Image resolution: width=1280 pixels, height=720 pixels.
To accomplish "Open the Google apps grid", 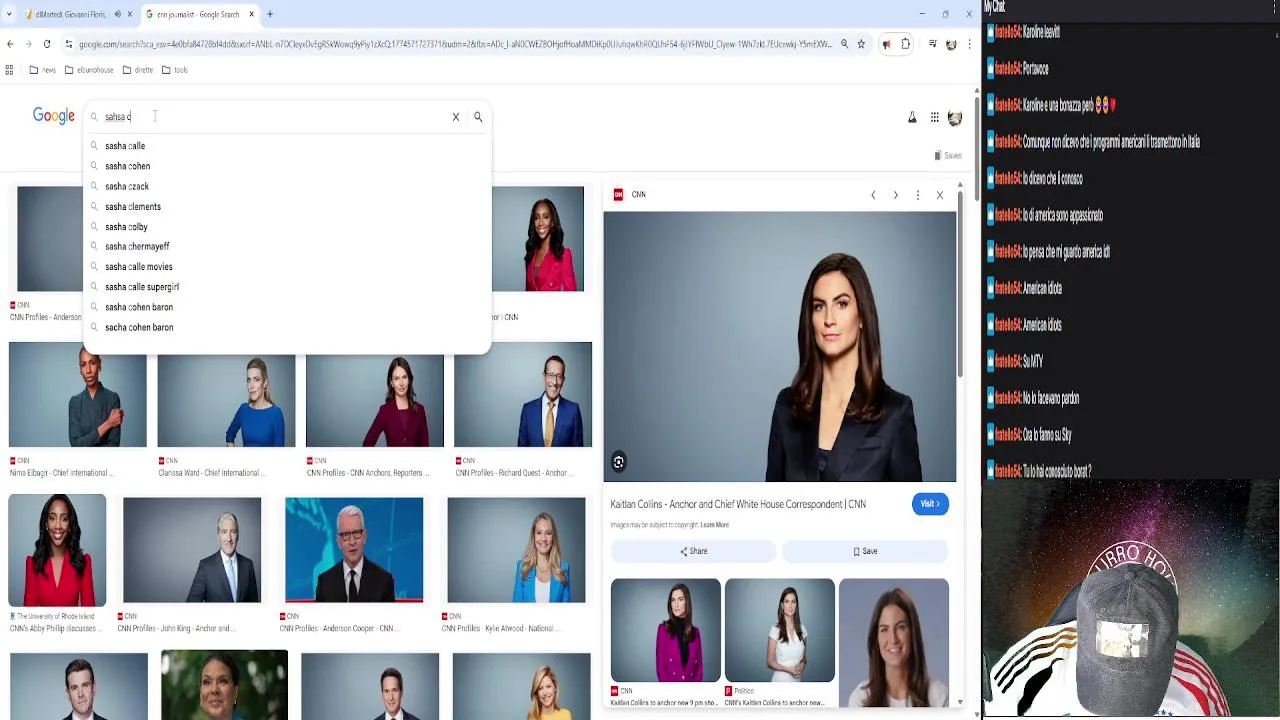I will (x=934, y=118).
